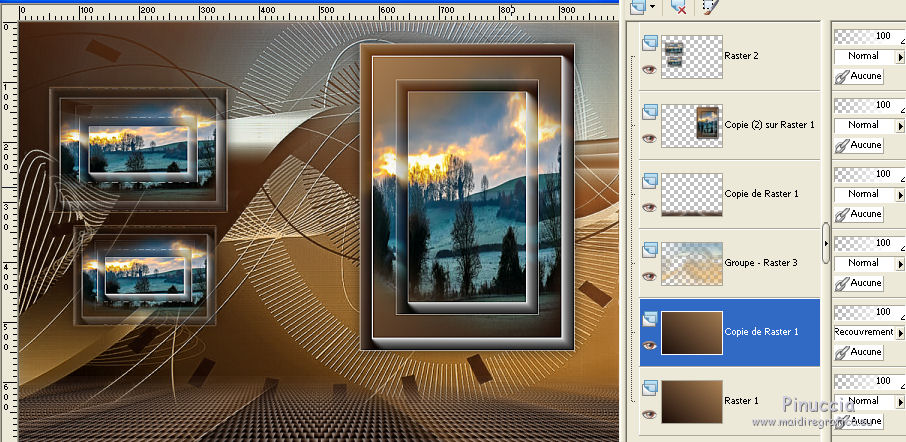Select the 'Groupe - Raster 3' layer name
This screenshot has height=442, width=906.
761,263
